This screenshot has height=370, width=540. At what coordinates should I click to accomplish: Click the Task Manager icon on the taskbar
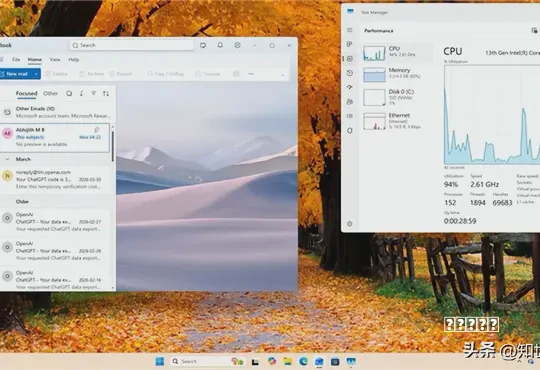pyautogui.click(x=351, y=361)
